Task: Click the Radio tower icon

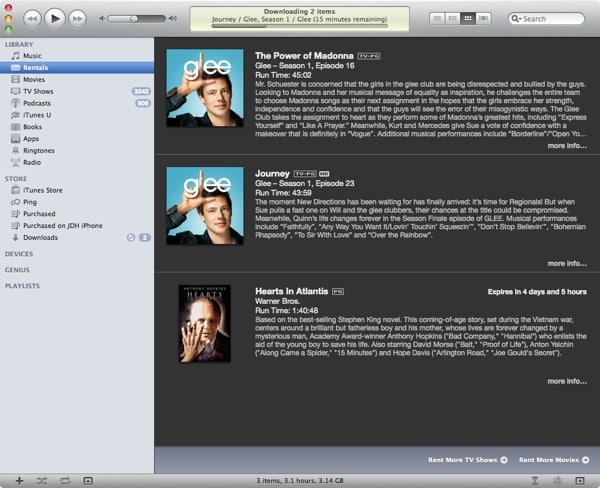Action: coord(15,163)
